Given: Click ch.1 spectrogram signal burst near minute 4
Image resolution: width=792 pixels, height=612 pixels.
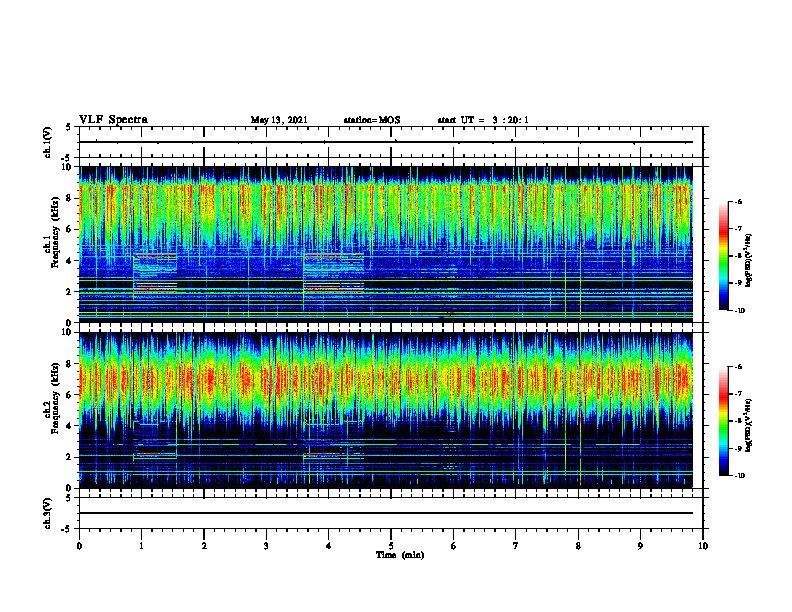Looking at the screenshot, I should coord(333,275).
